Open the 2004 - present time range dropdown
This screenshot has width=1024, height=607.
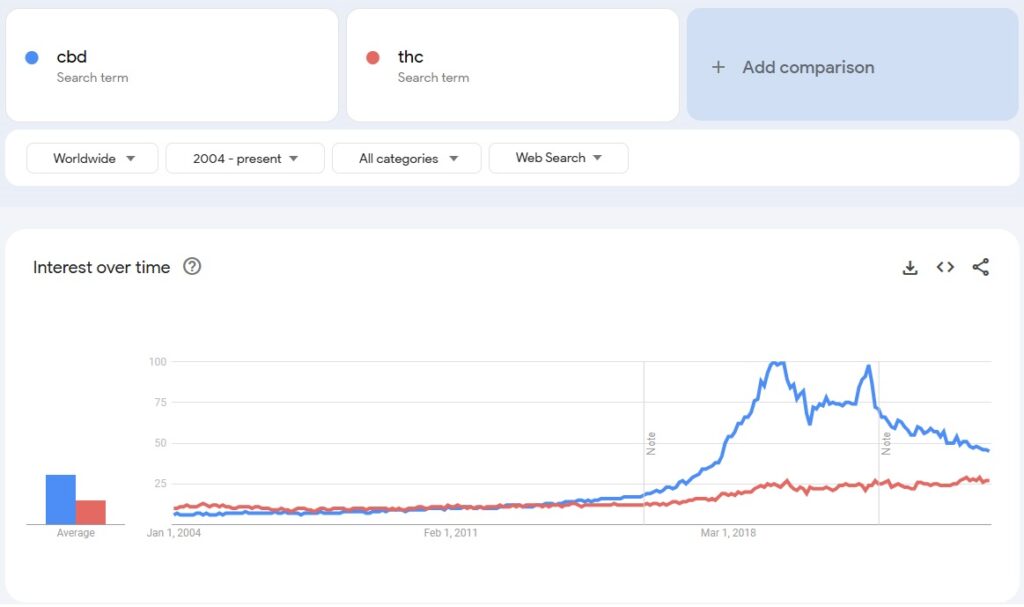pos(245,158)
